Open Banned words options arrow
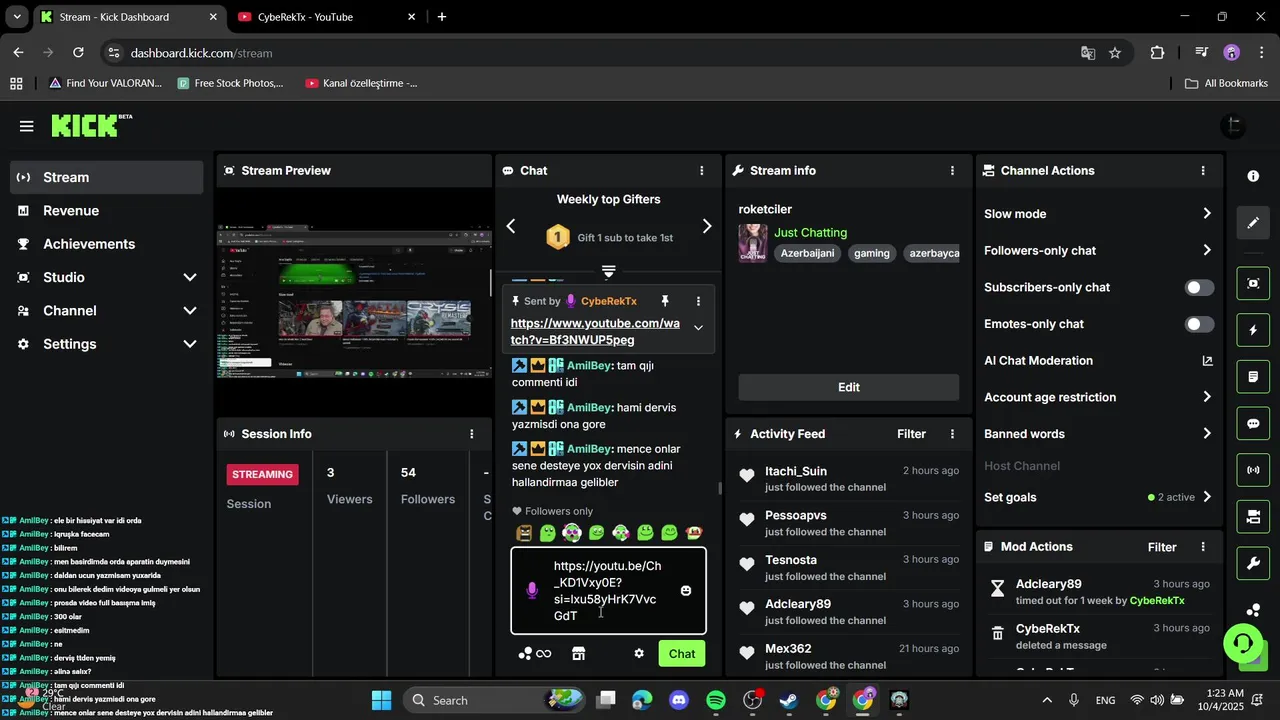The height and width of the screenshot is (720, 1280). [1207, 434]
